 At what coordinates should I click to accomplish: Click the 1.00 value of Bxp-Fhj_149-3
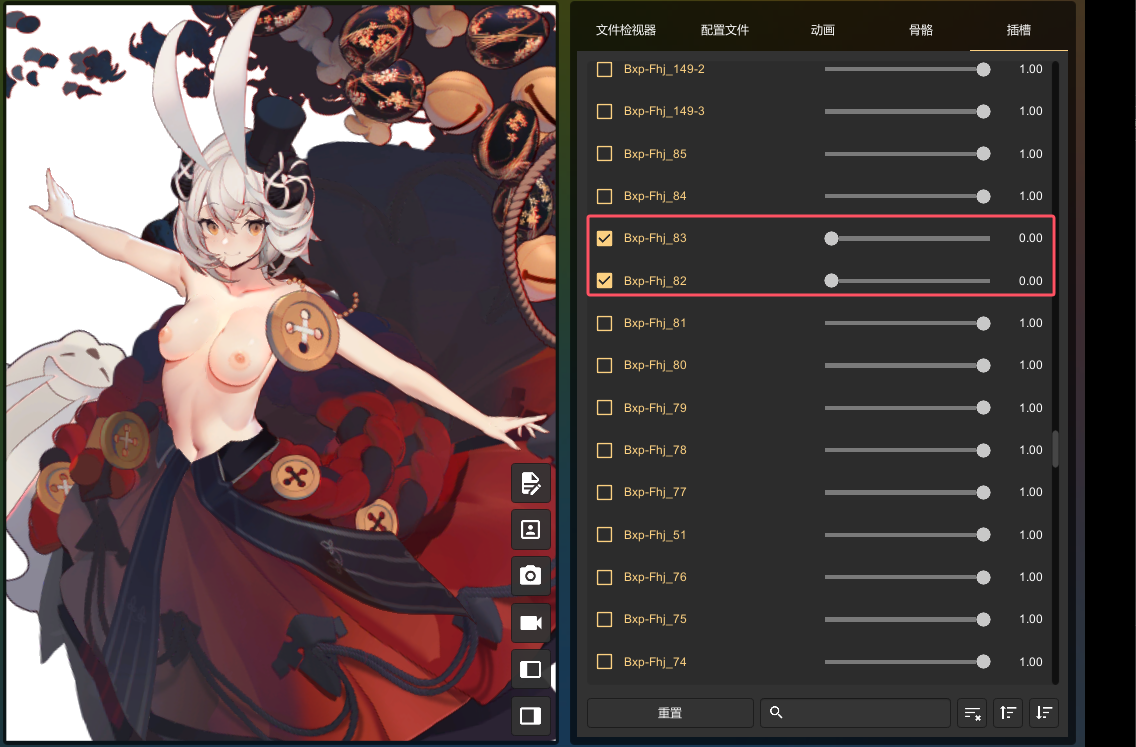pos(1030,111)
